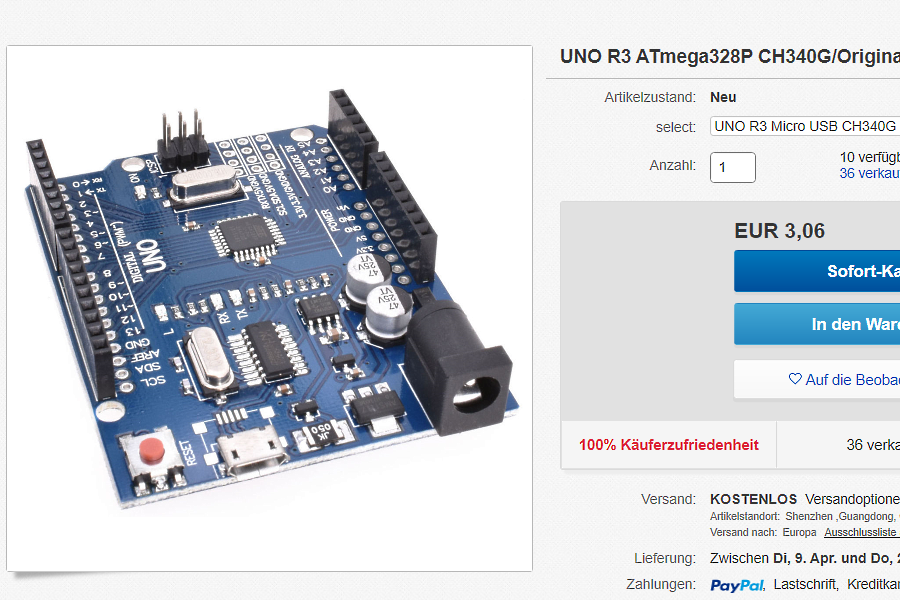Click the Lastschrift payment option text
Viewport: 900px width, 600px height.
tap(805, 584)
